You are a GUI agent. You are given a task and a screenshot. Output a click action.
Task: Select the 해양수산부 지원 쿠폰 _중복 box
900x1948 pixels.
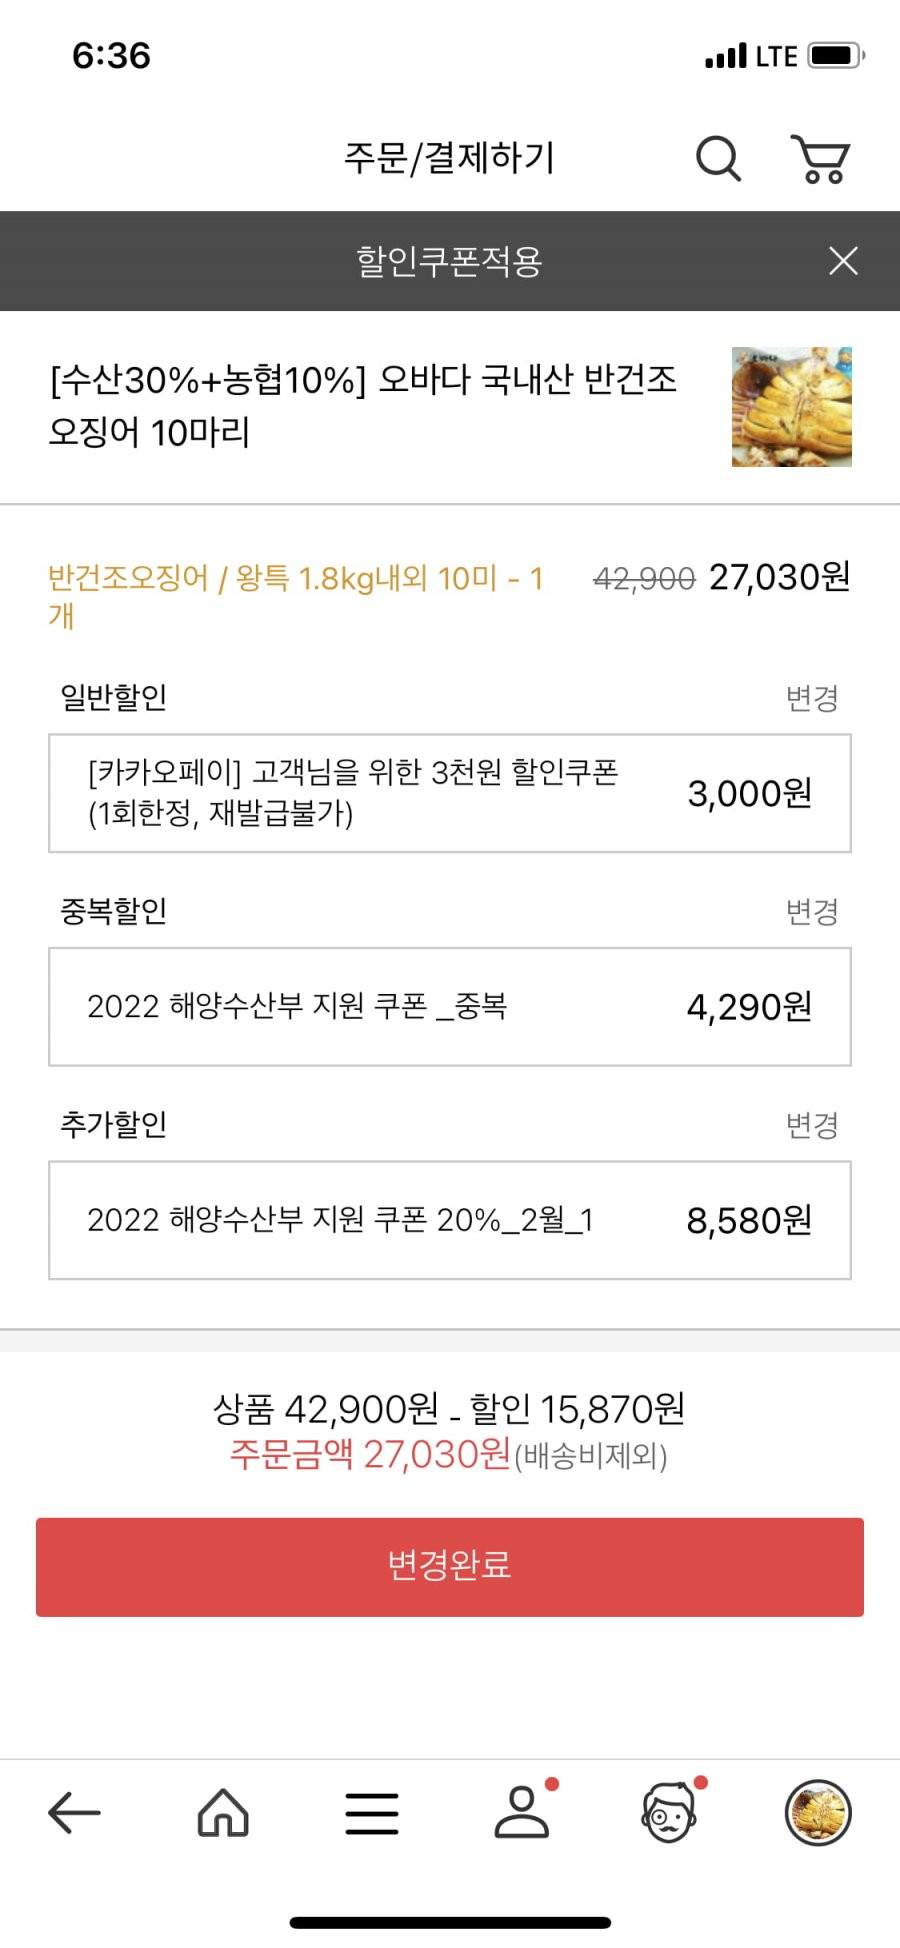pyautogui.click(x=450, y=1007)
